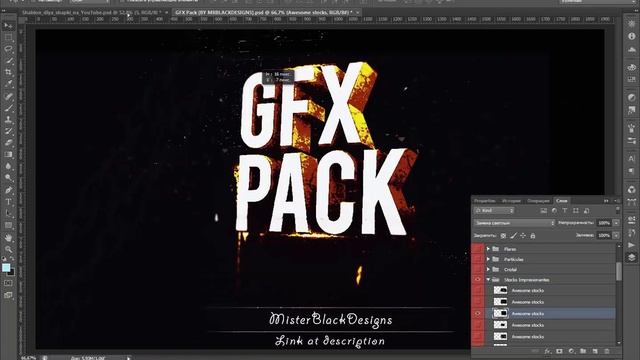Toggle lock position

tap(523, 236)
